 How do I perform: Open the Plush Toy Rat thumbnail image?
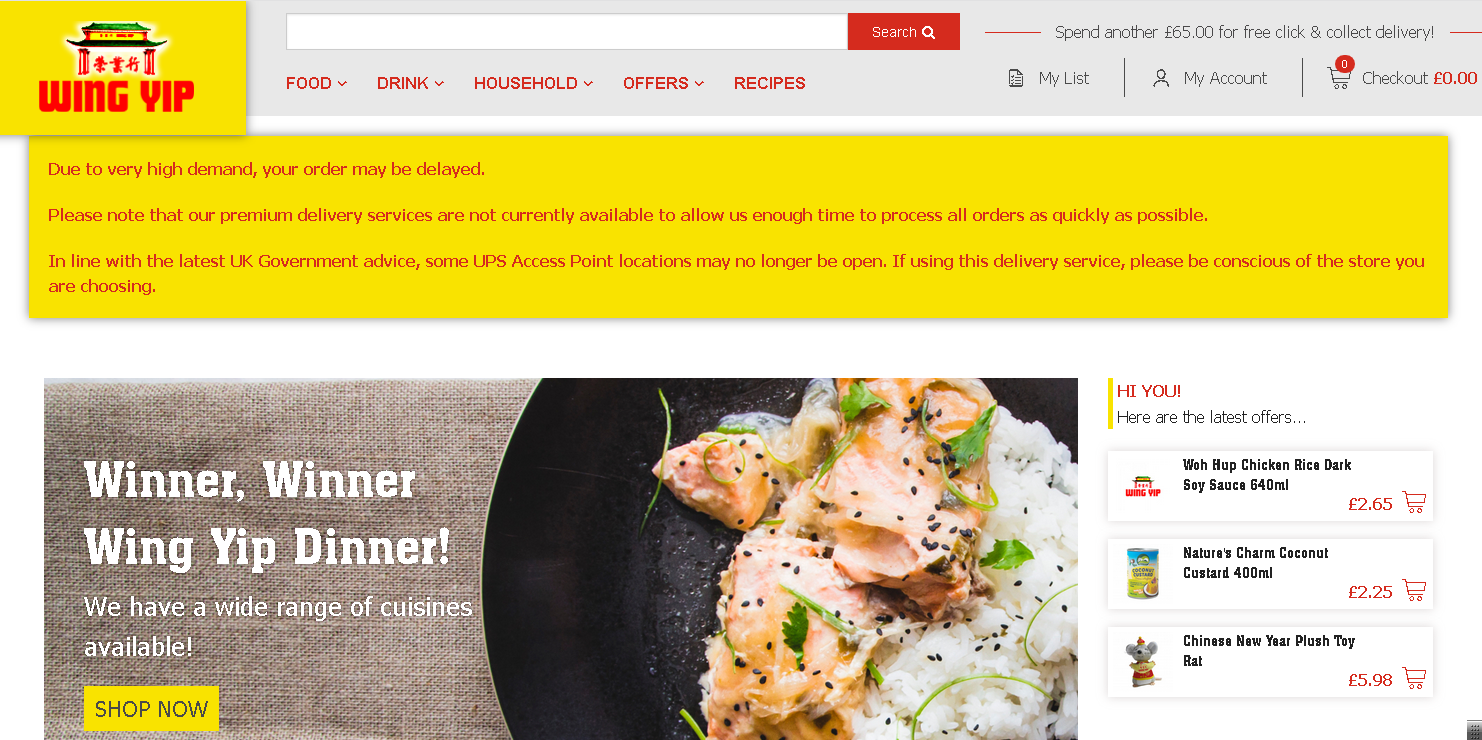click(x=1142, y=662)
